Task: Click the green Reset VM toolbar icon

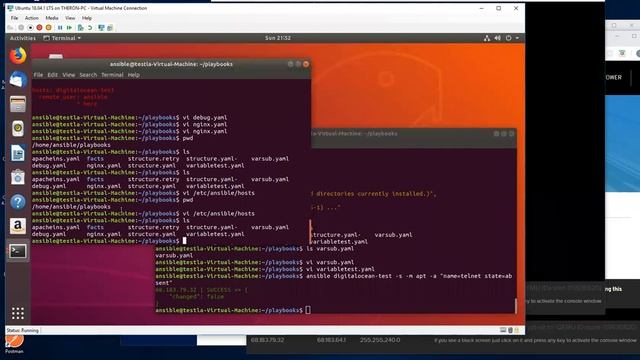Action: point(69,28)
